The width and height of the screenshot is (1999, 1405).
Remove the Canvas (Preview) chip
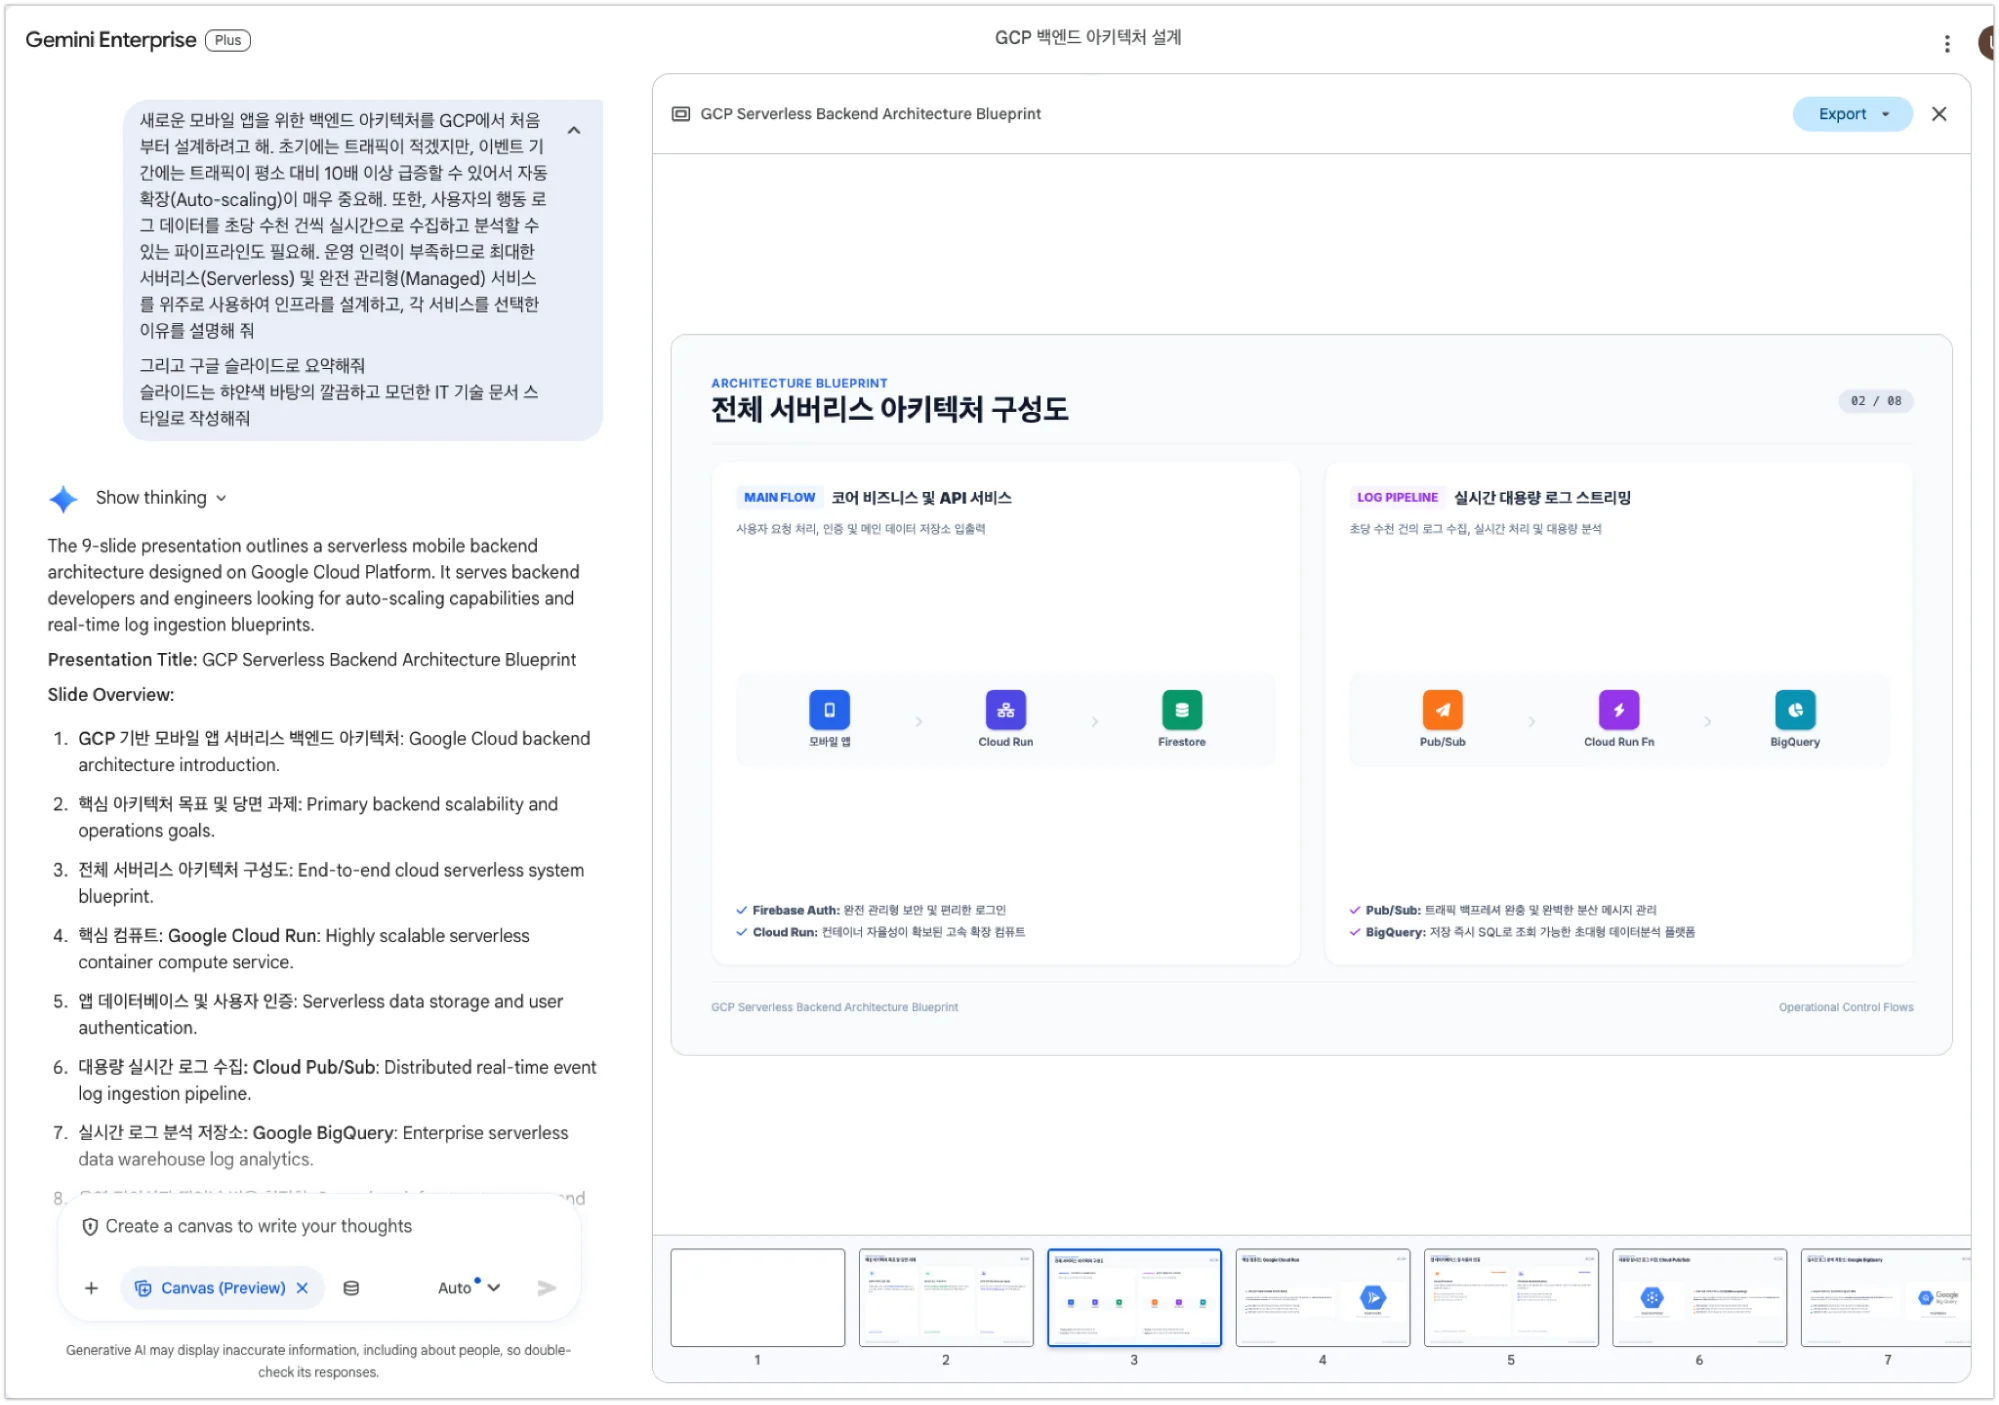[302, 1288]
